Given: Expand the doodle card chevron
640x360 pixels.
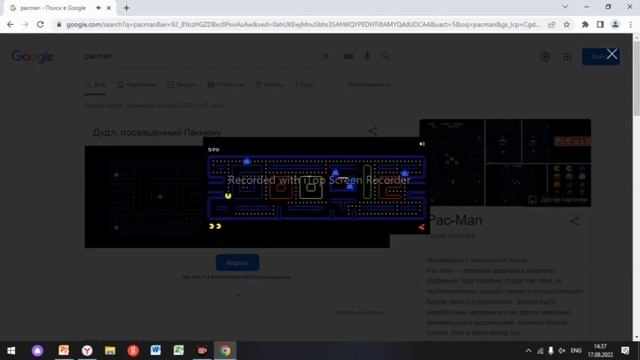Looking at the screenshot, I should click(x=237, y=295).
